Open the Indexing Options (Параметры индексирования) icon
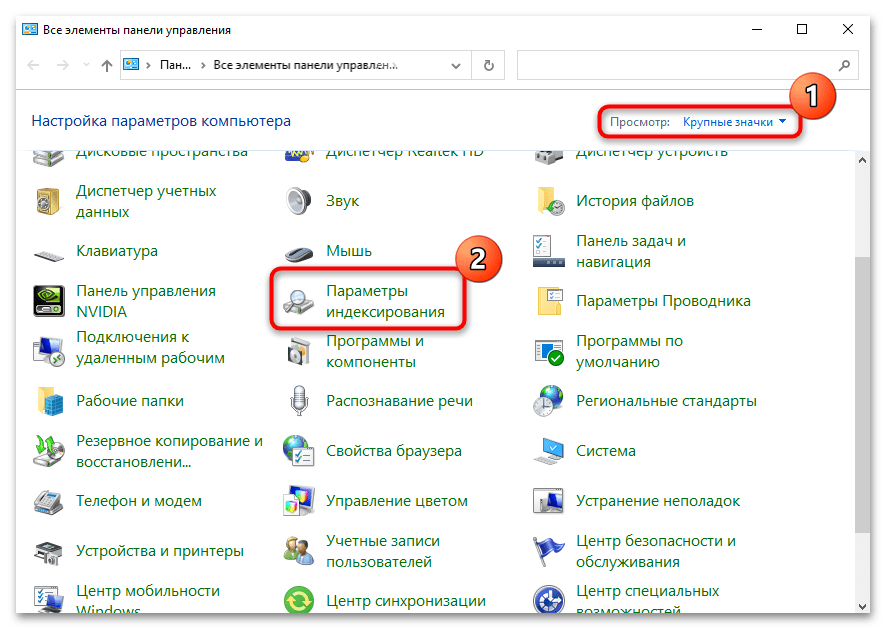 (x=300, y=301)
